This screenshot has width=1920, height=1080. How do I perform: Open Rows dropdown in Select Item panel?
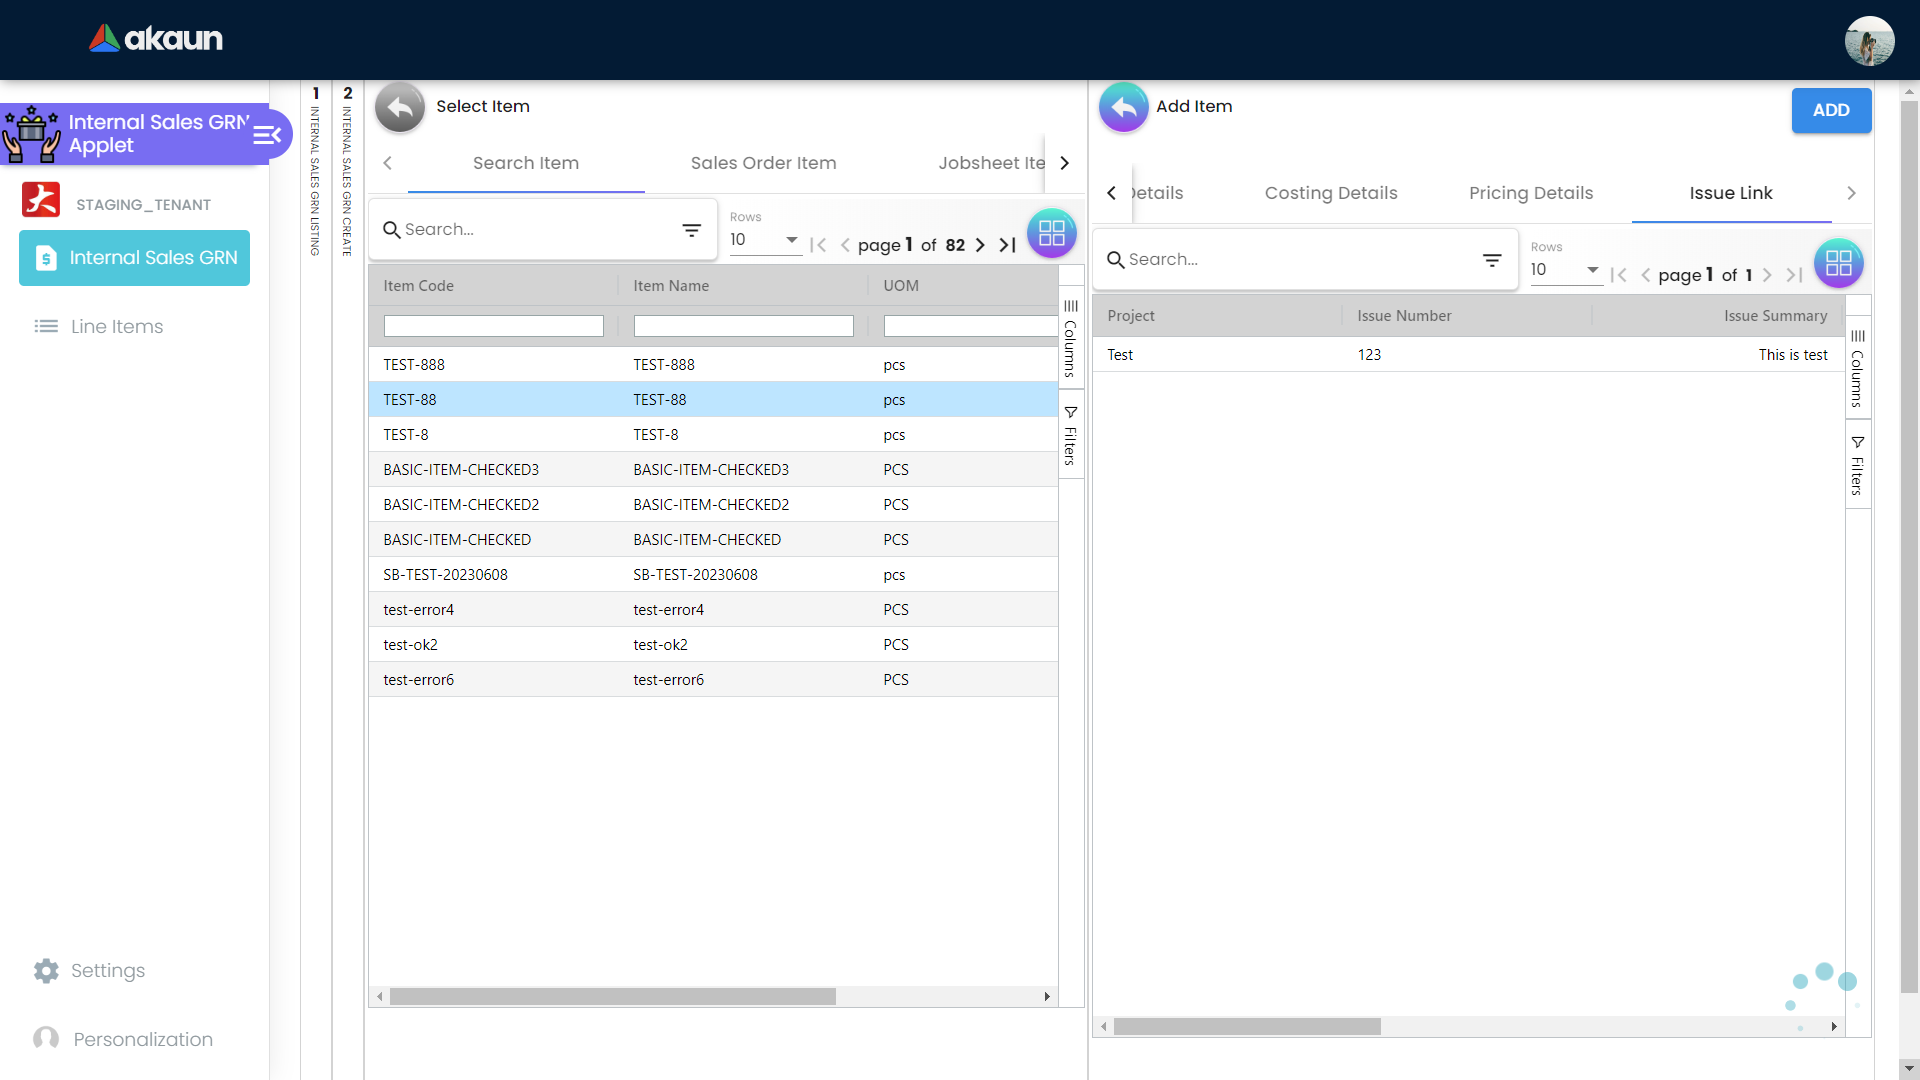[765, 240]
